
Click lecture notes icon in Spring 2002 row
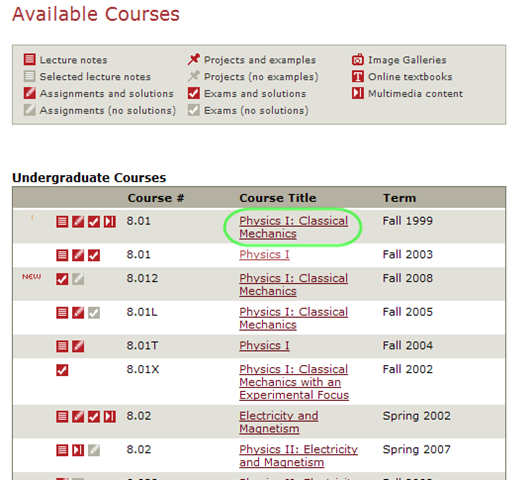(62, 416)
